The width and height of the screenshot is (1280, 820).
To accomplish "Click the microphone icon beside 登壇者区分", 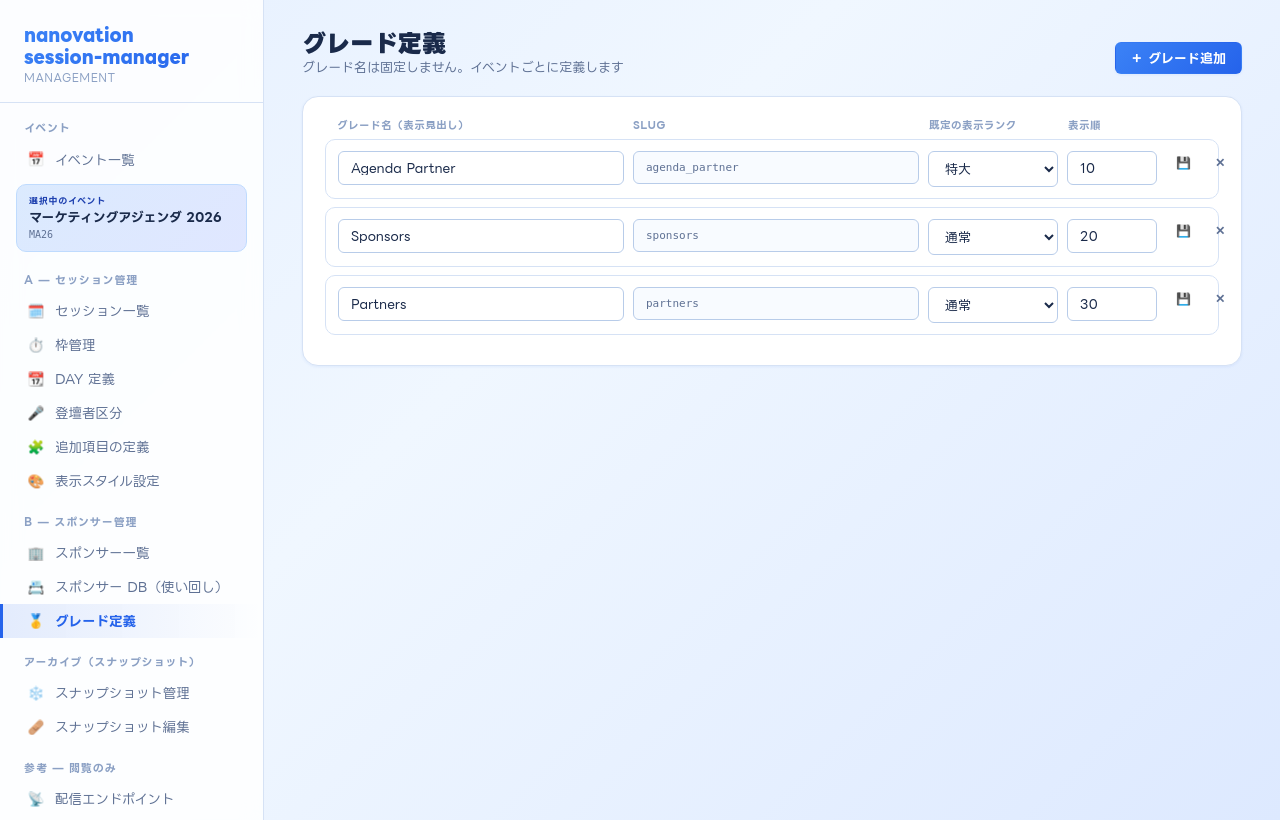I will click(36, 413).
